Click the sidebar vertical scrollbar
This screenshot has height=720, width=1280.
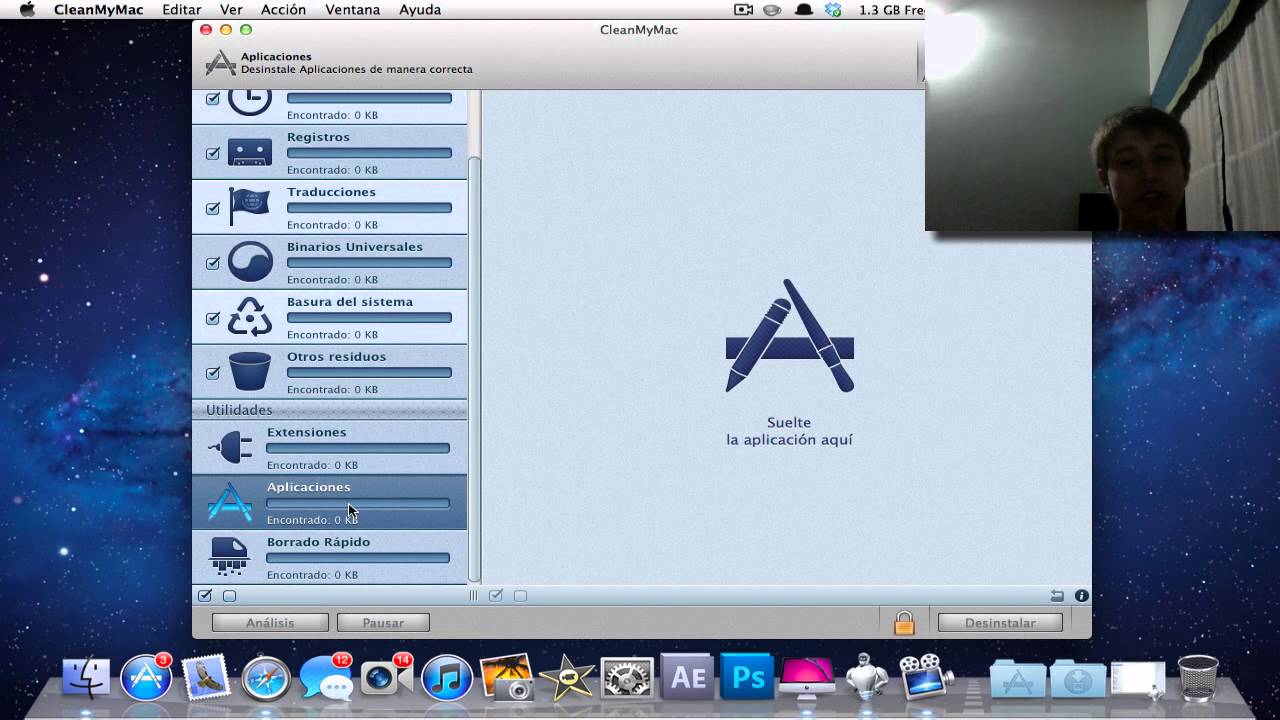pyautogui.click(x=475, y=370)
